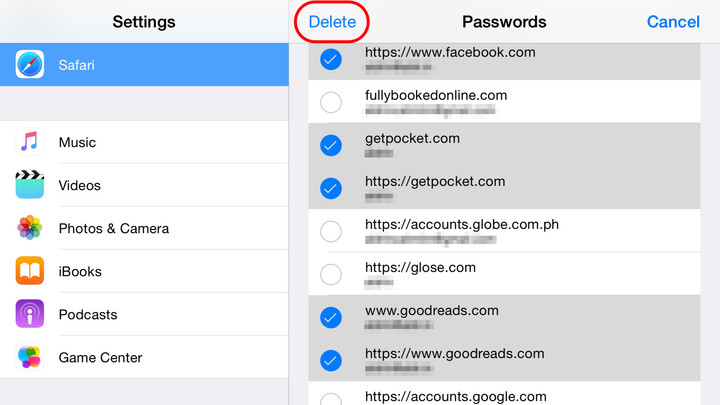Open the Safari compass icon

[x=30, y=64]
